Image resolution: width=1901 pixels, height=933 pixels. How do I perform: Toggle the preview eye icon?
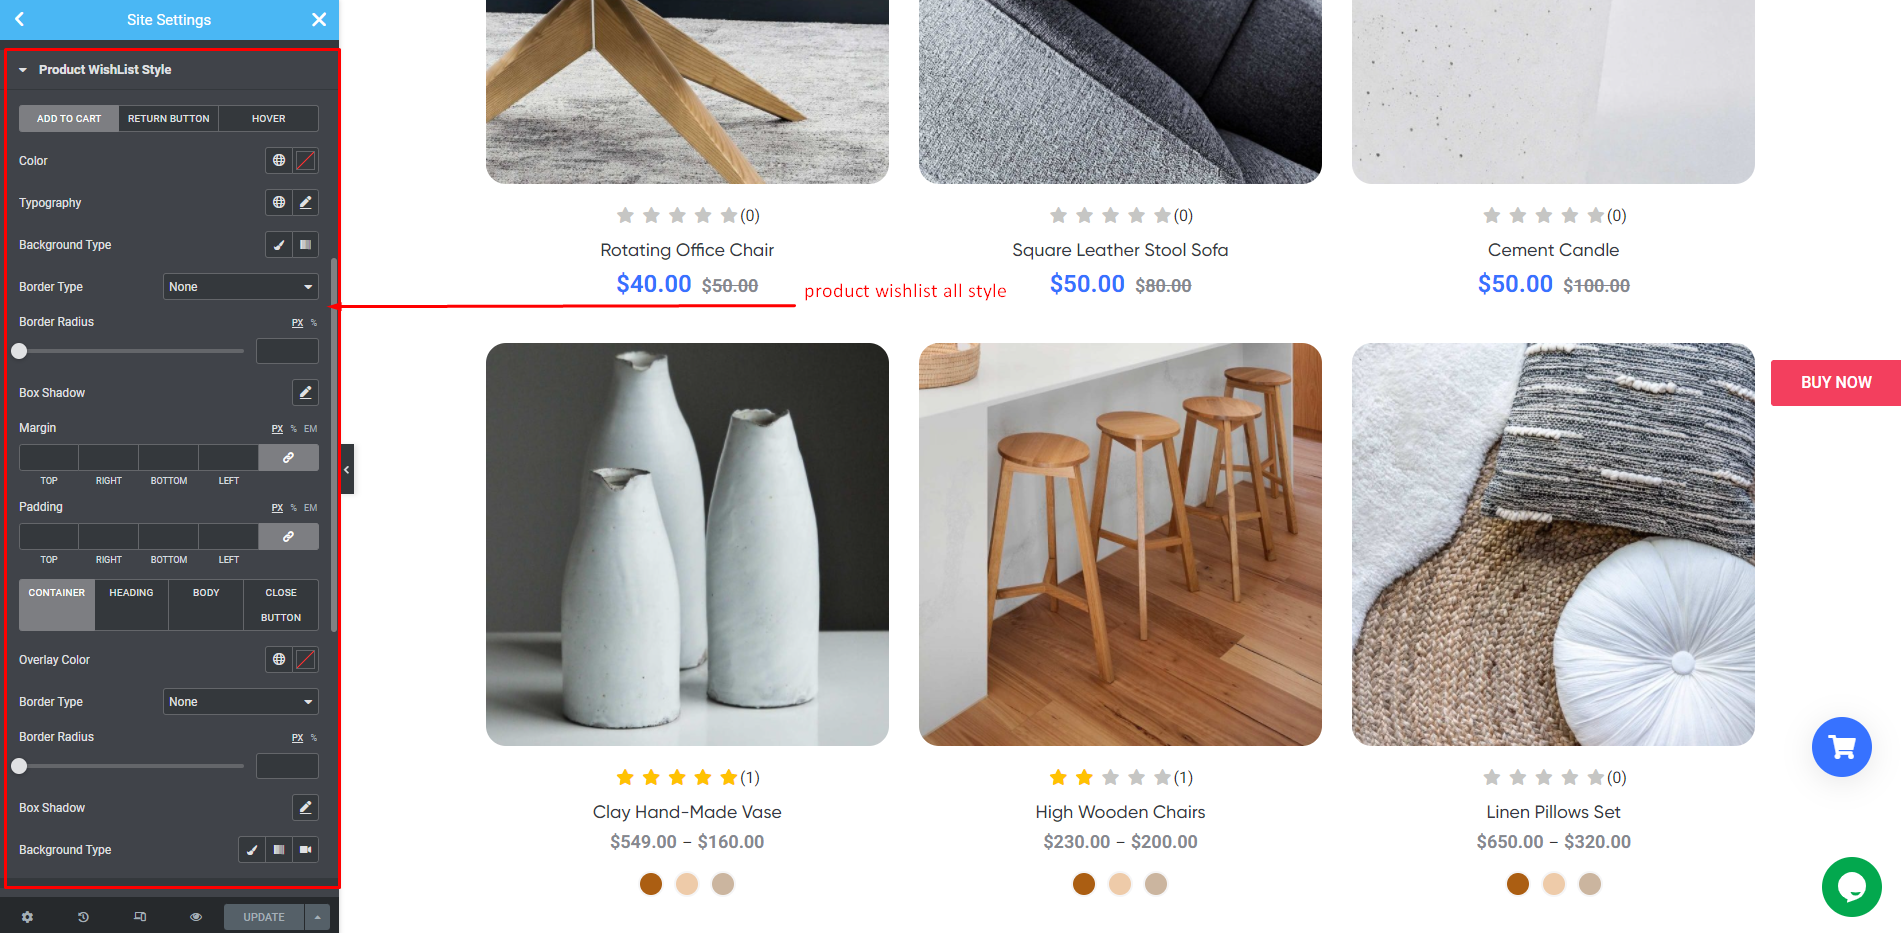pos(196,917)
